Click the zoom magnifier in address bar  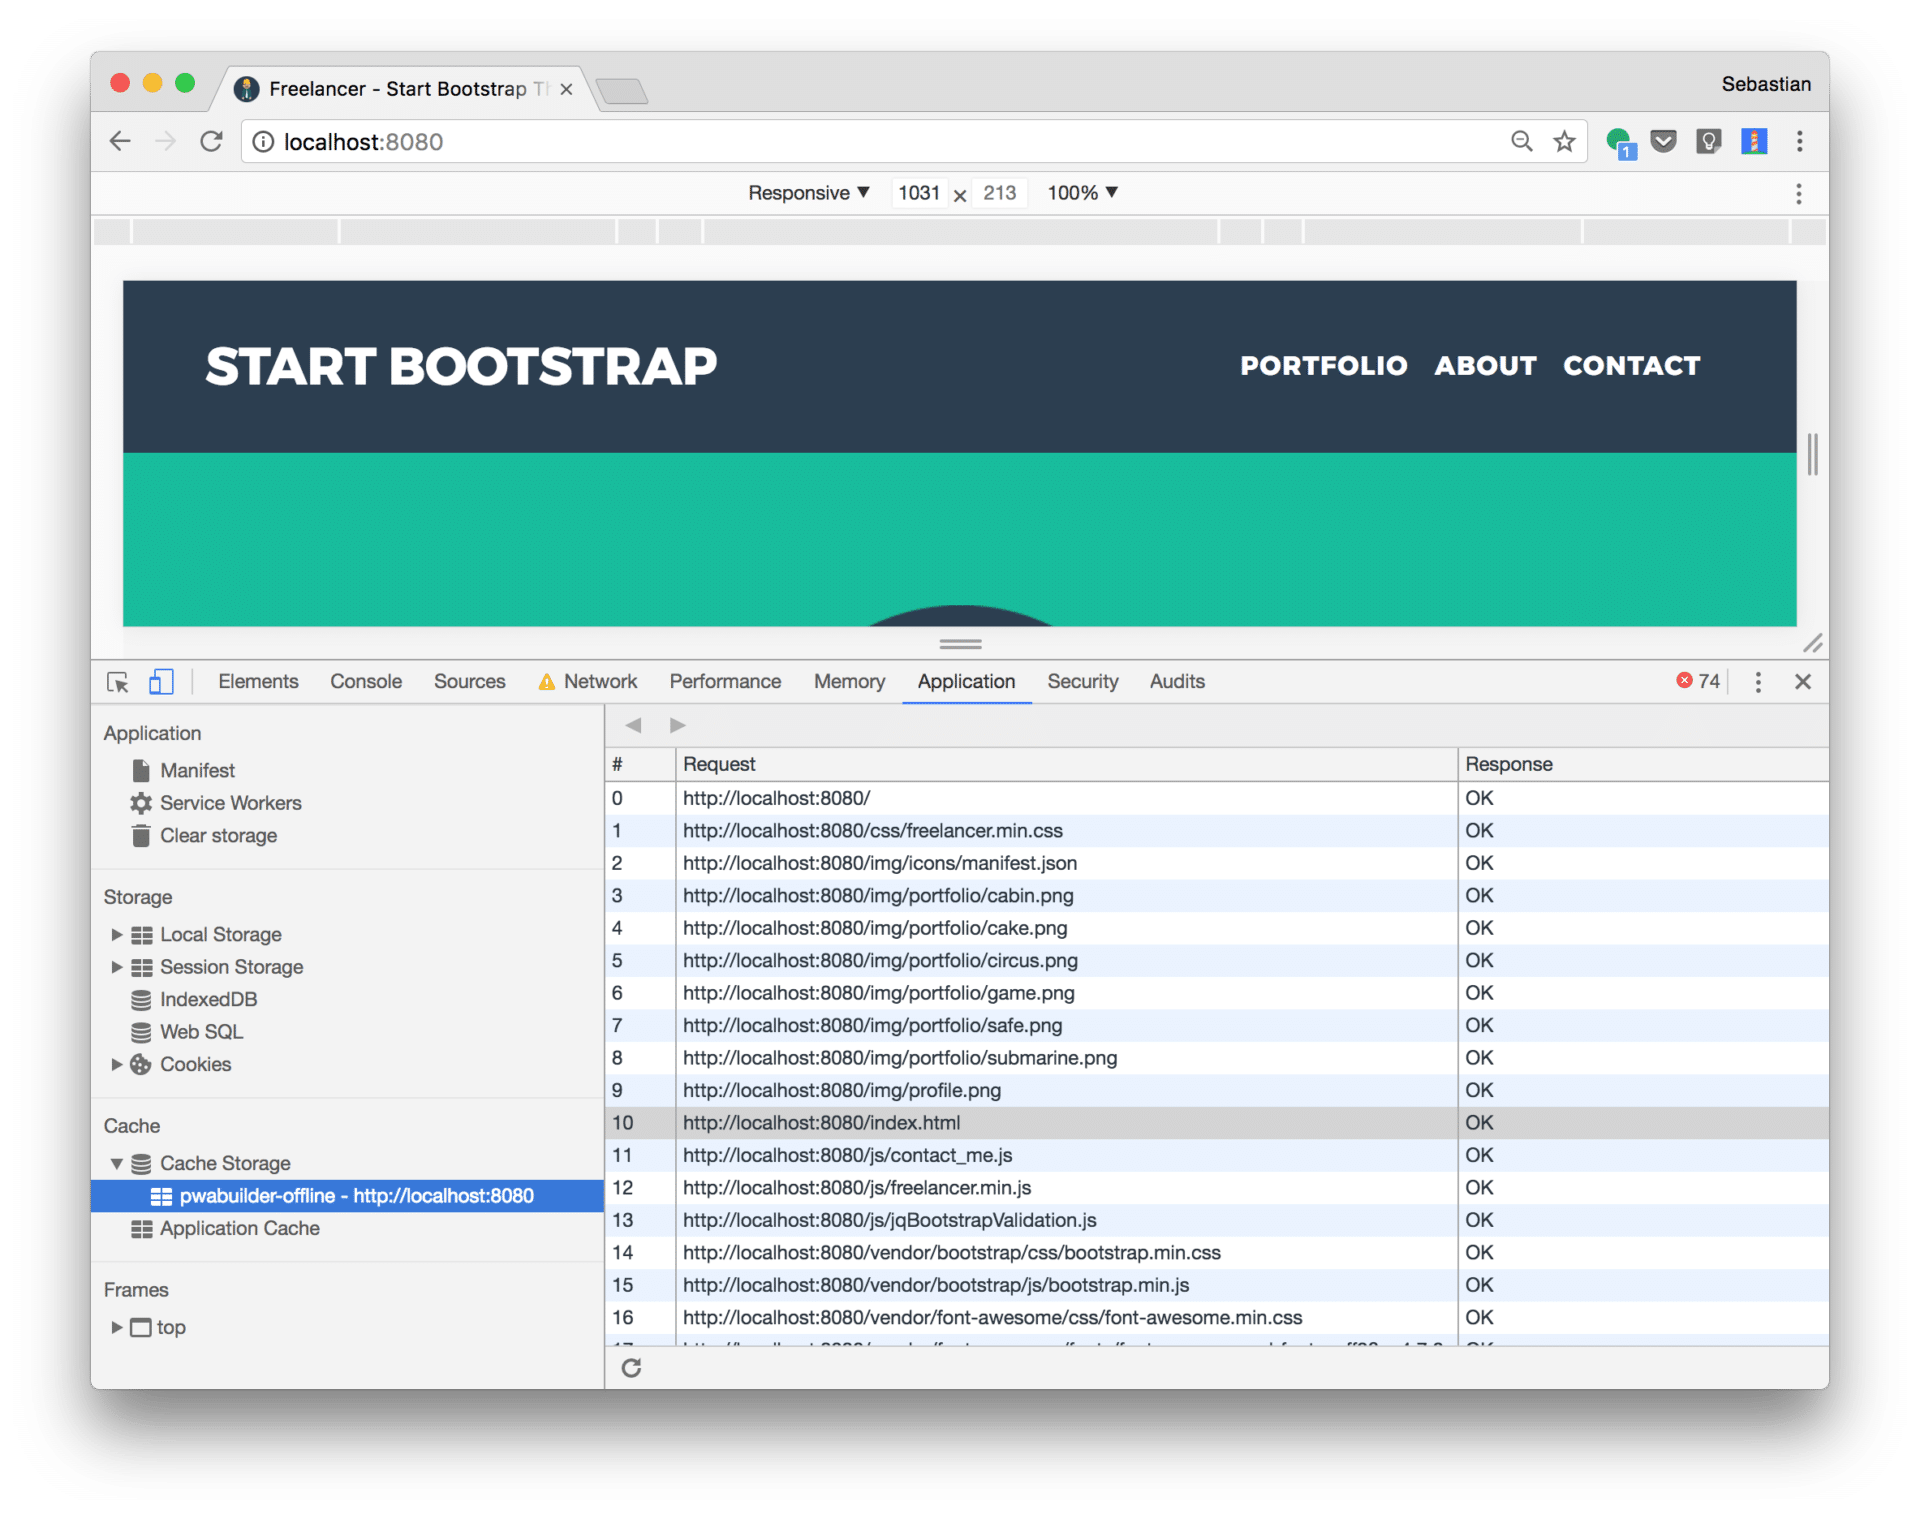[x=1521, y=141]
